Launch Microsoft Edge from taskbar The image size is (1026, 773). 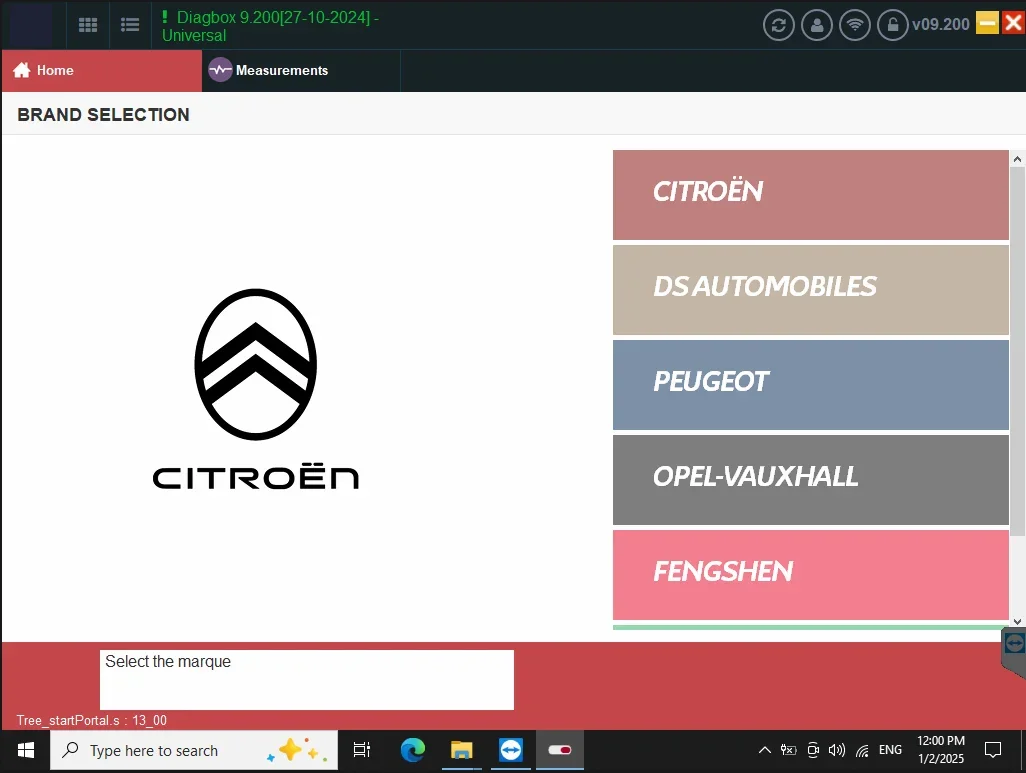tap(412, 750)
